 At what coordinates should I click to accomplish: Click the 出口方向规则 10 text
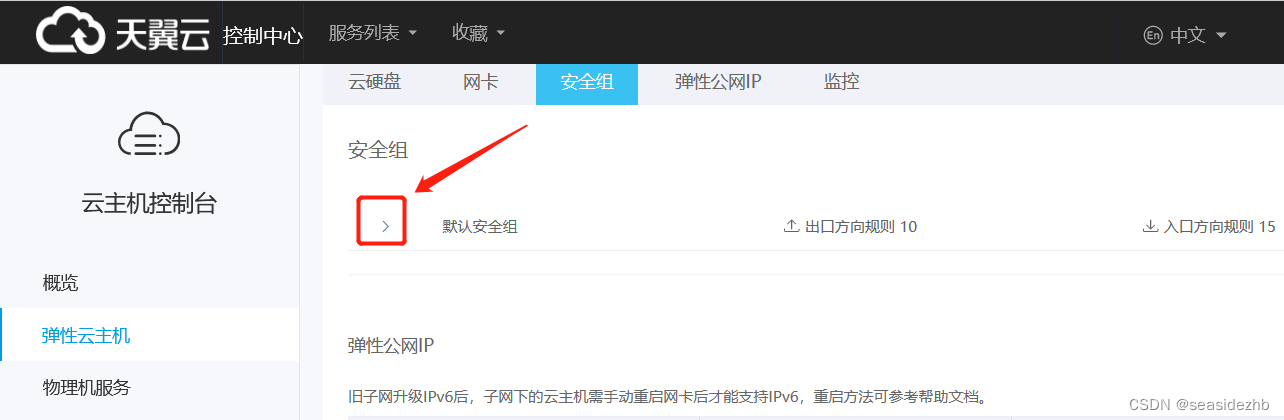tap(861, 227)
